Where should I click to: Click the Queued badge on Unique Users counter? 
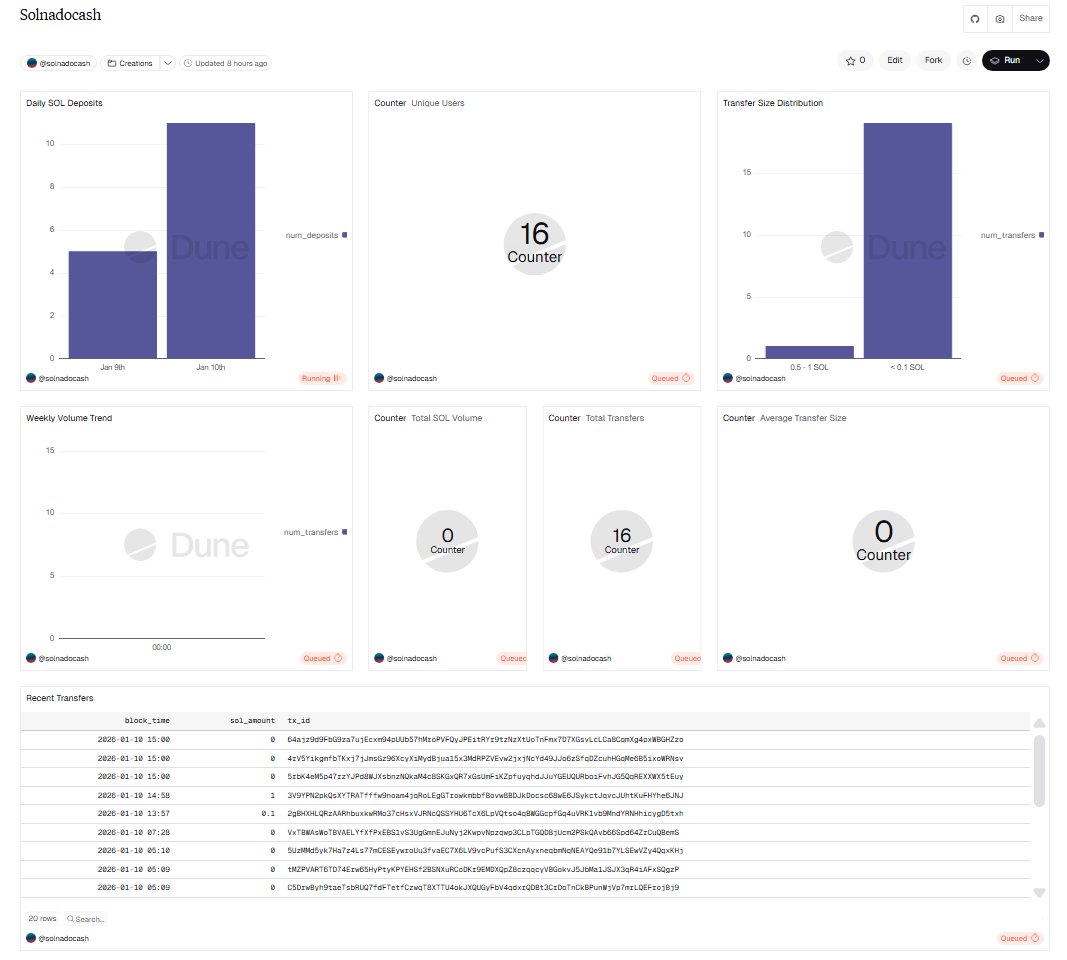tap(670, 378)
